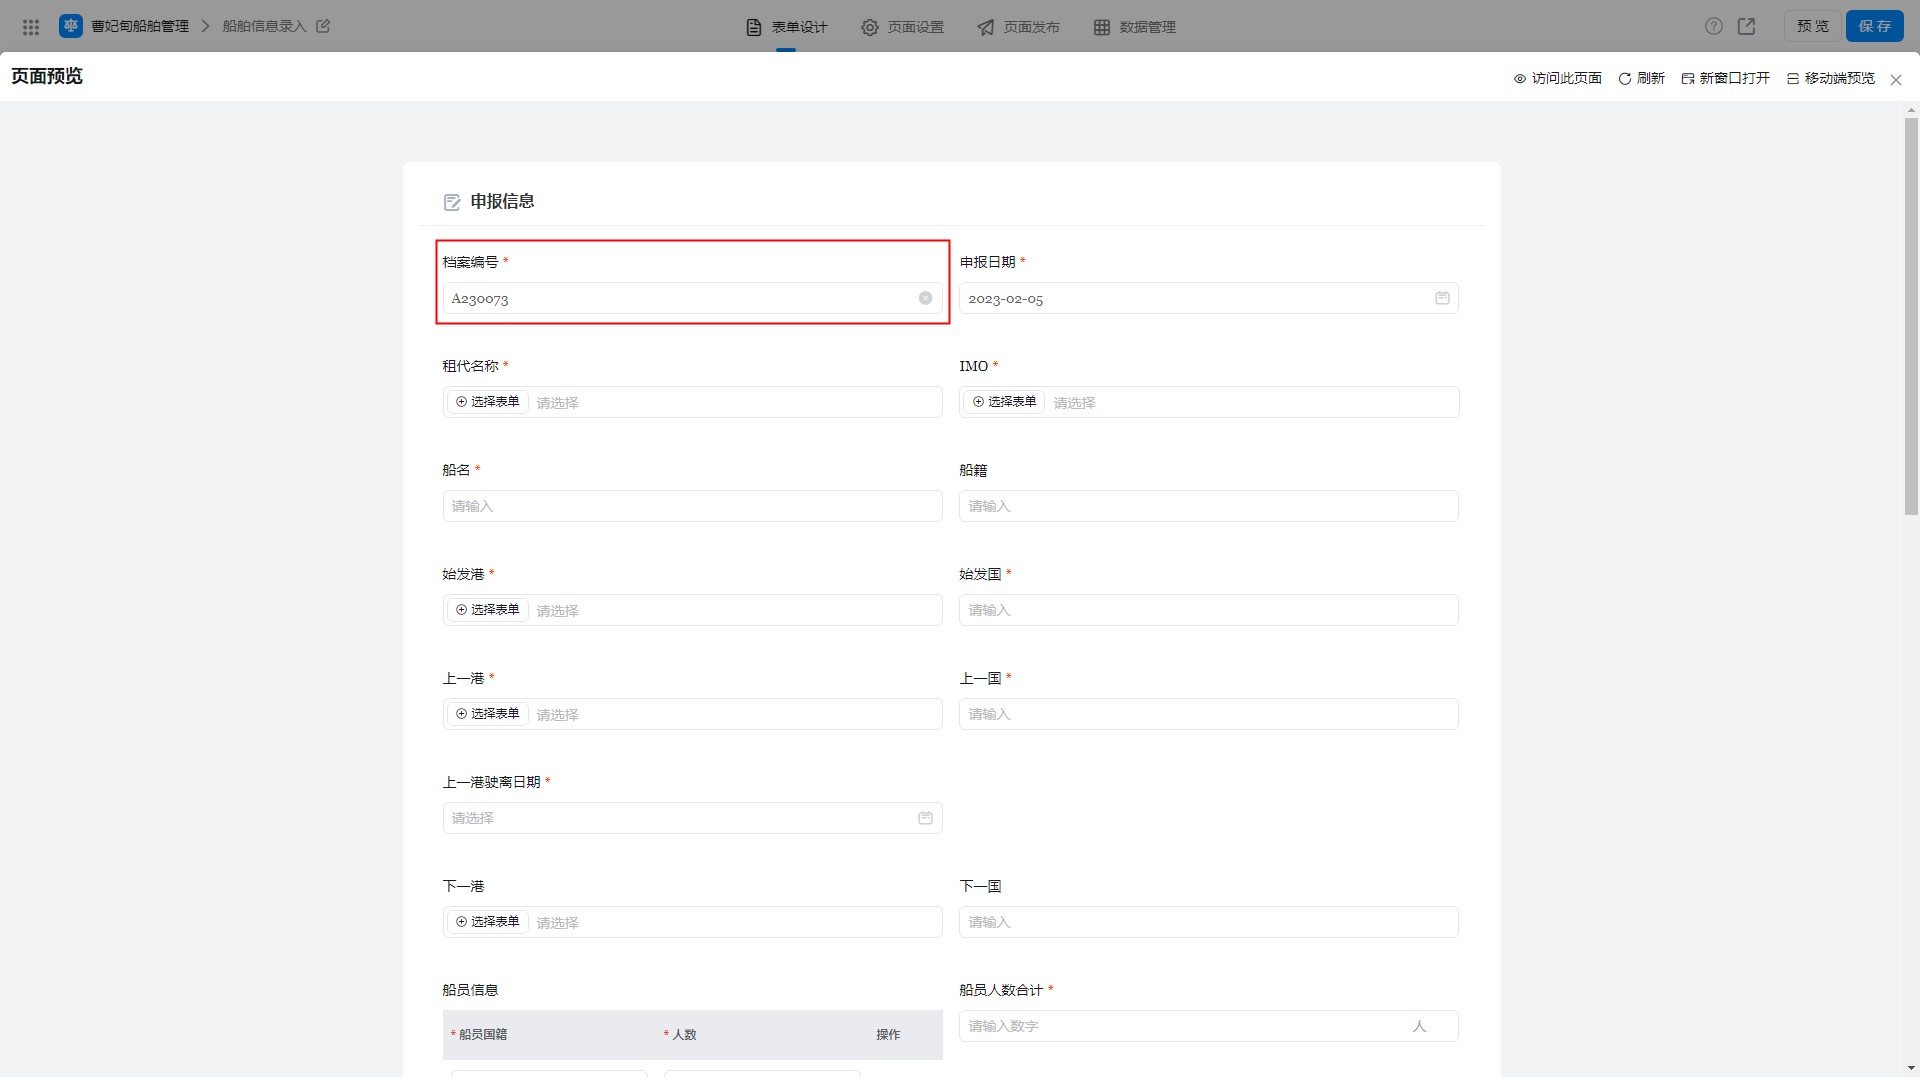Click the 上一港 请选择 placeholder
The height and width of the screenshot is (1080, 1920).
tap(557, 715)
